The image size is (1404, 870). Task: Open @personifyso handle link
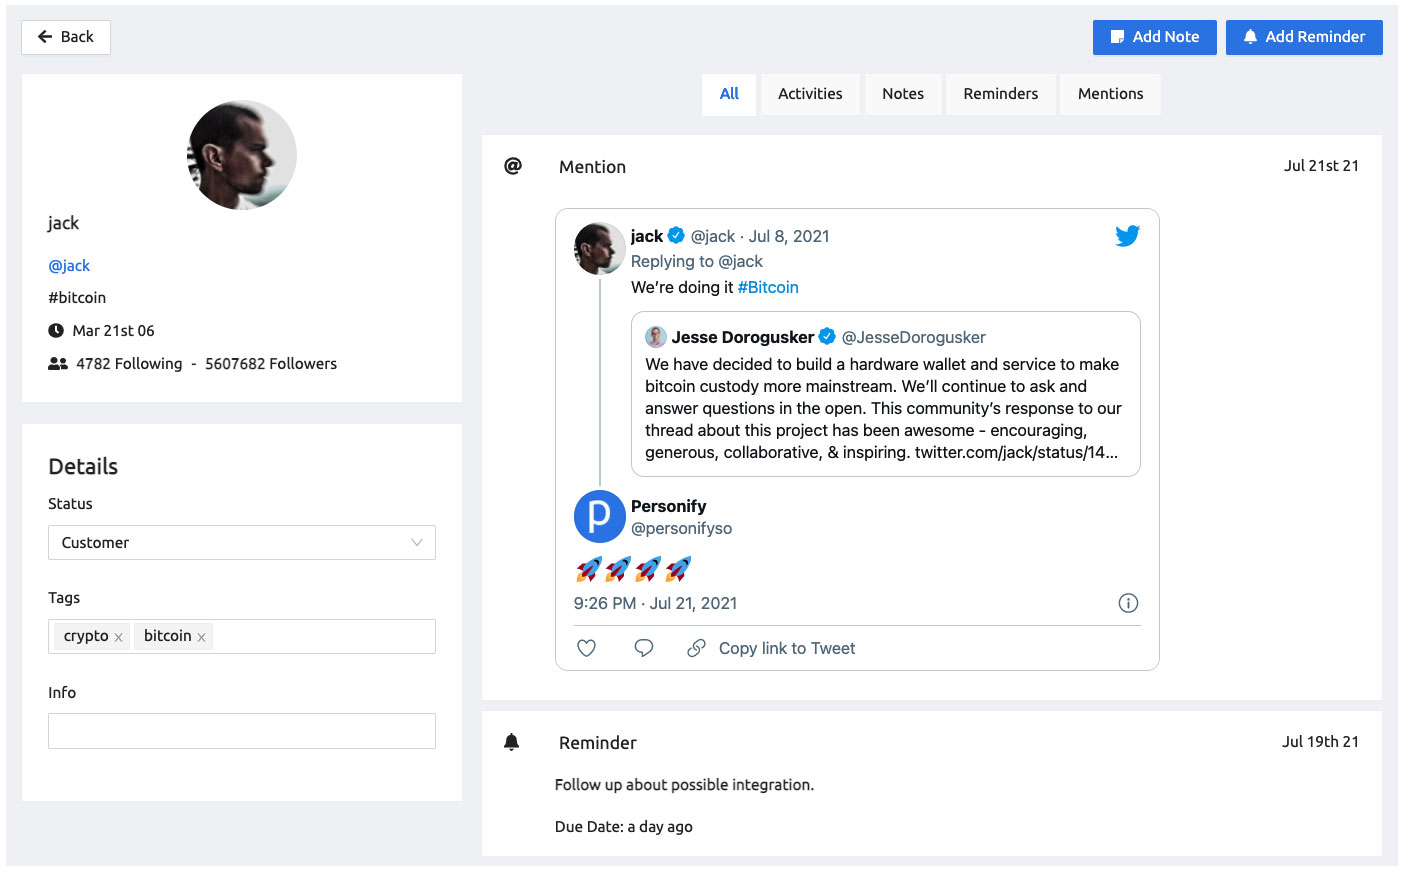pyautogui.click(x=681, y=528)
